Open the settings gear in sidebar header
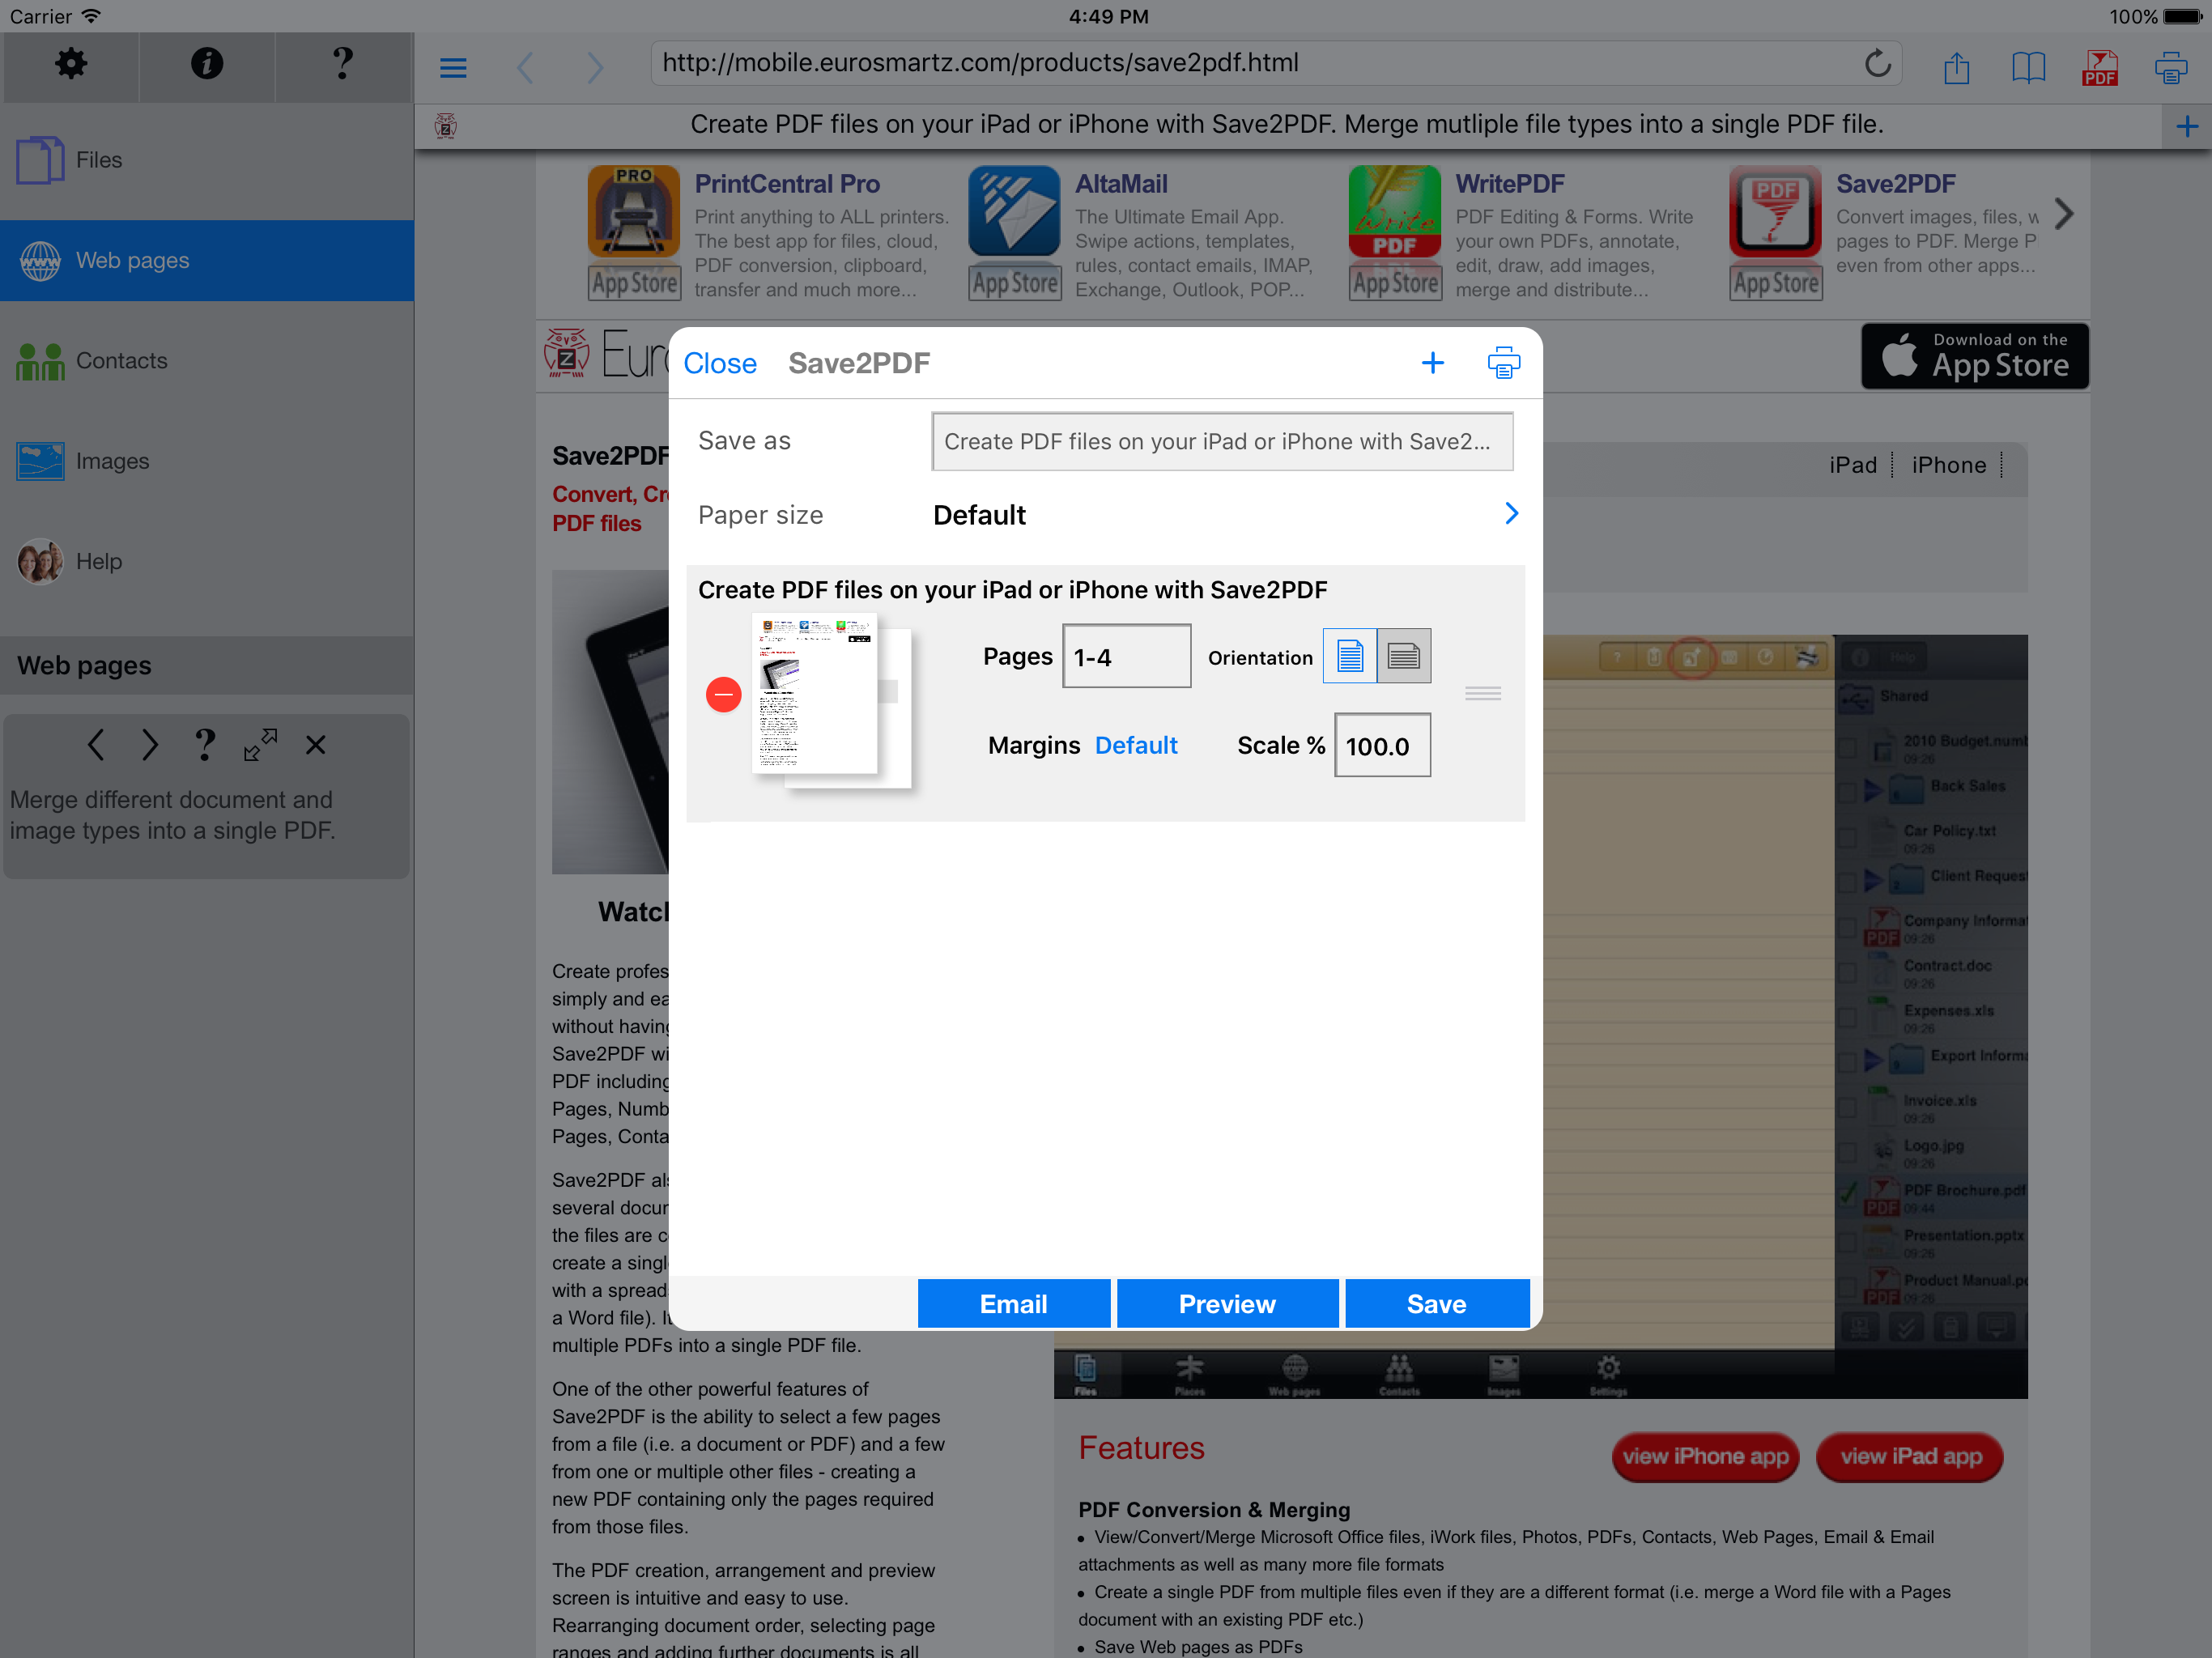2212x1658 pixels. point(70,64)
